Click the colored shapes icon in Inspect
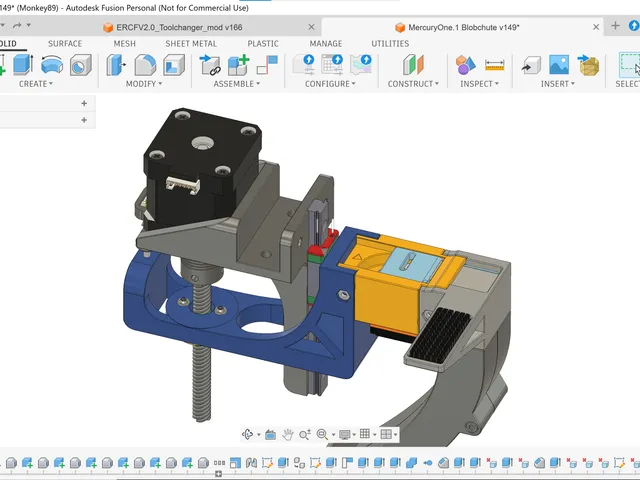Viewport: 640px width, 480px height. pyautogui.click(x=465, y=65)
